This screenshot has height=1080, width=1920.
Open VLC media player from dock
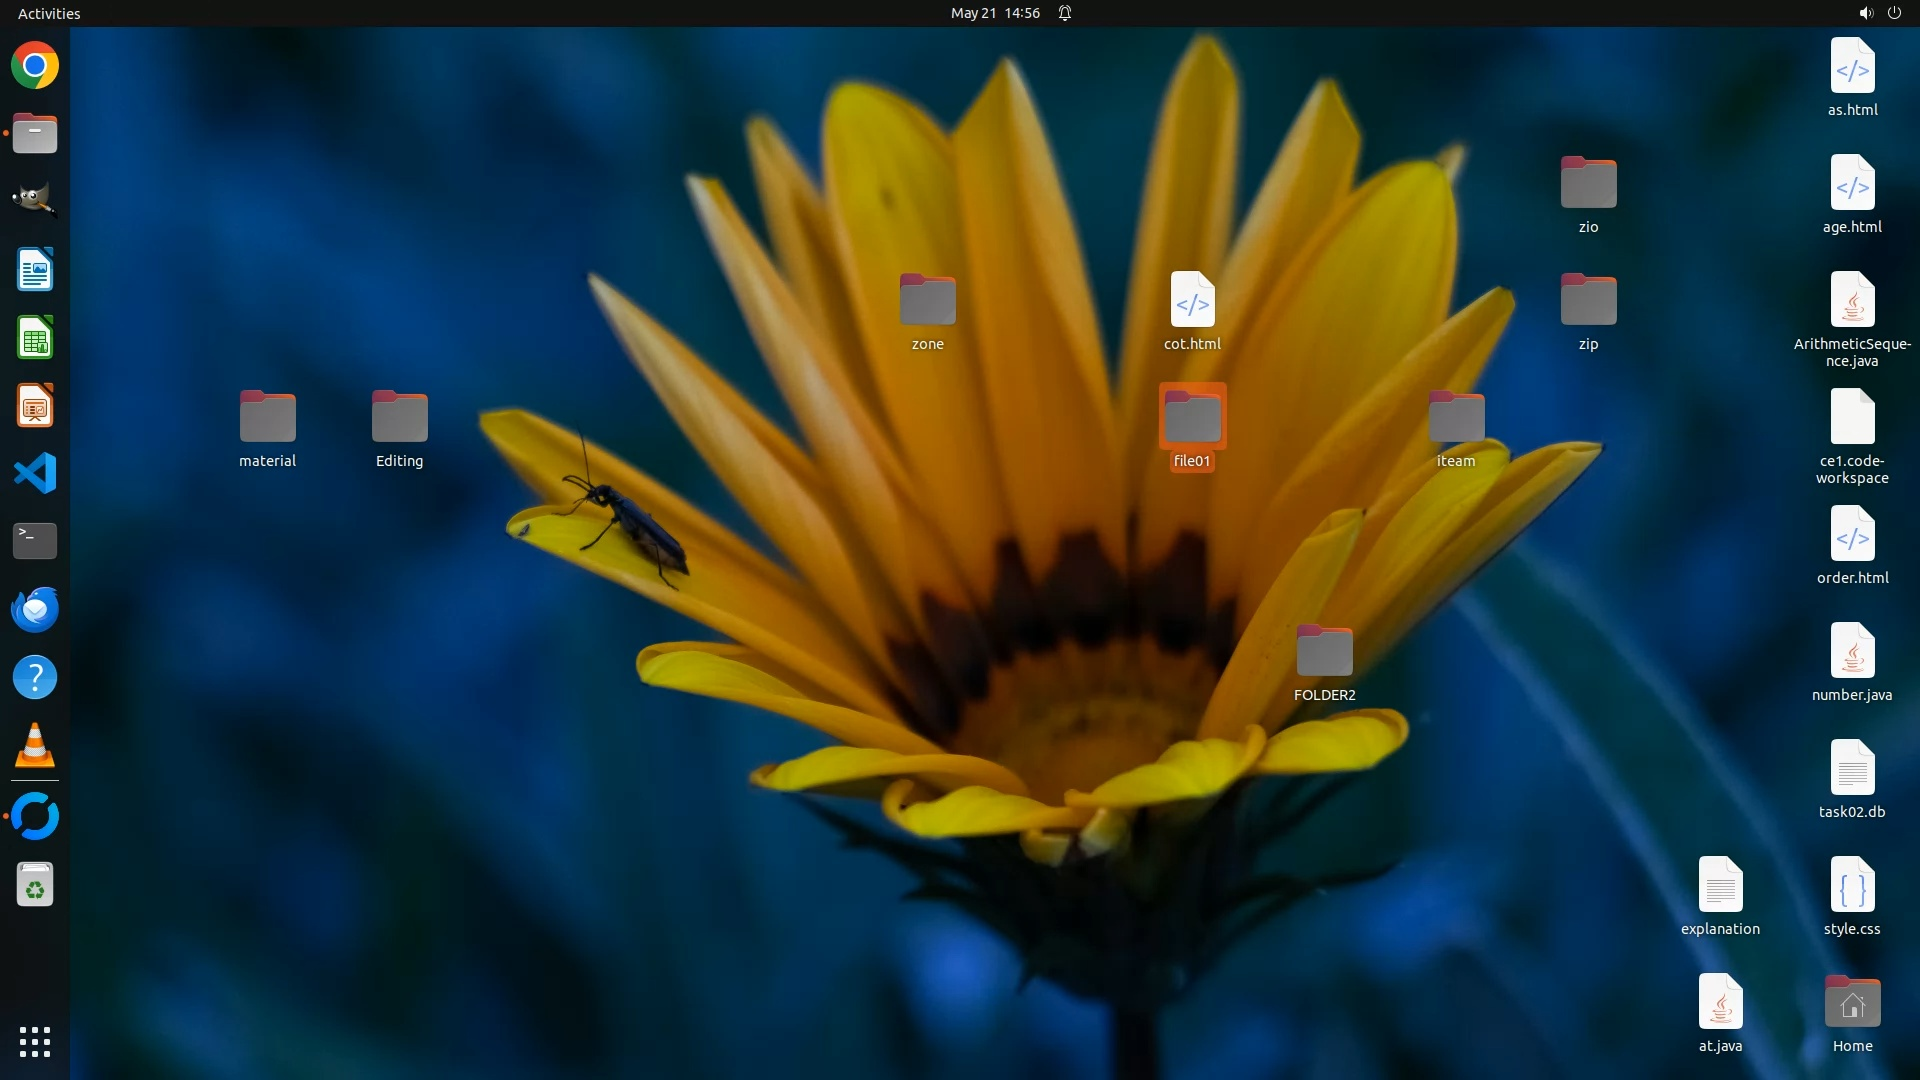(x=35, y=746)
